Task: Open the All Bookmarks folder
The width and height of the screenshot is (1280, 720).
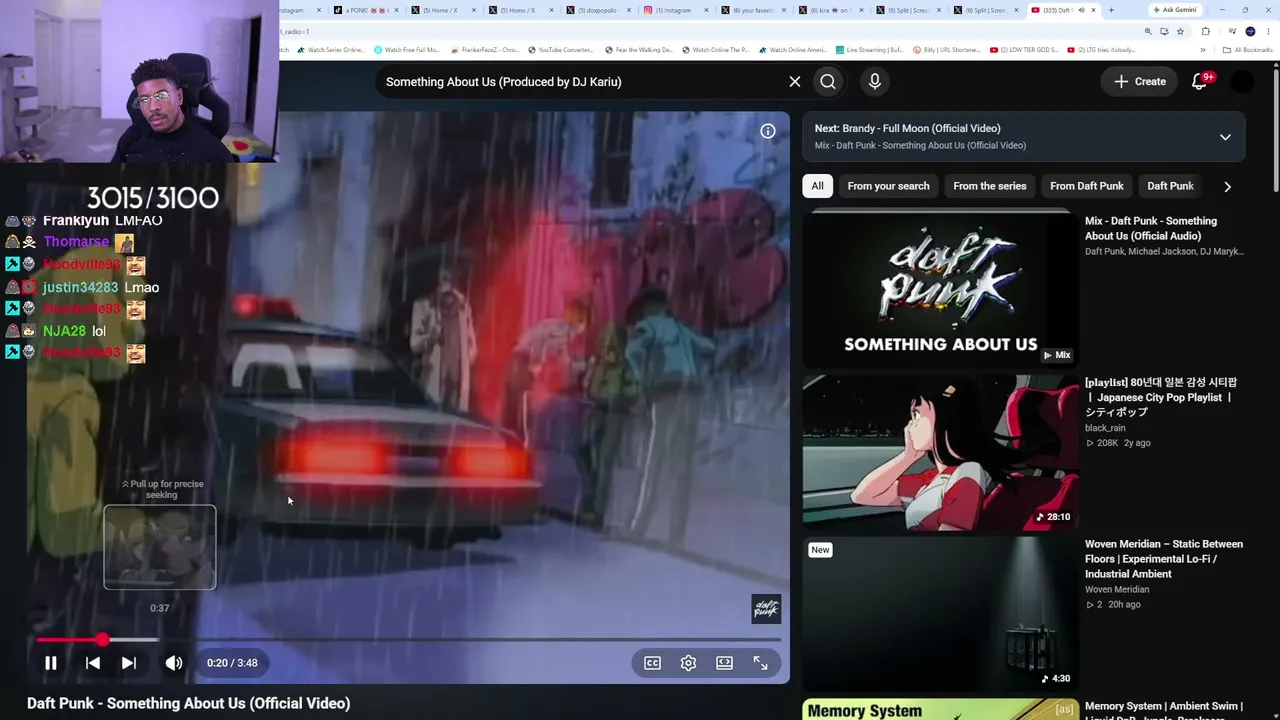Action: (x=1248, y=50)
